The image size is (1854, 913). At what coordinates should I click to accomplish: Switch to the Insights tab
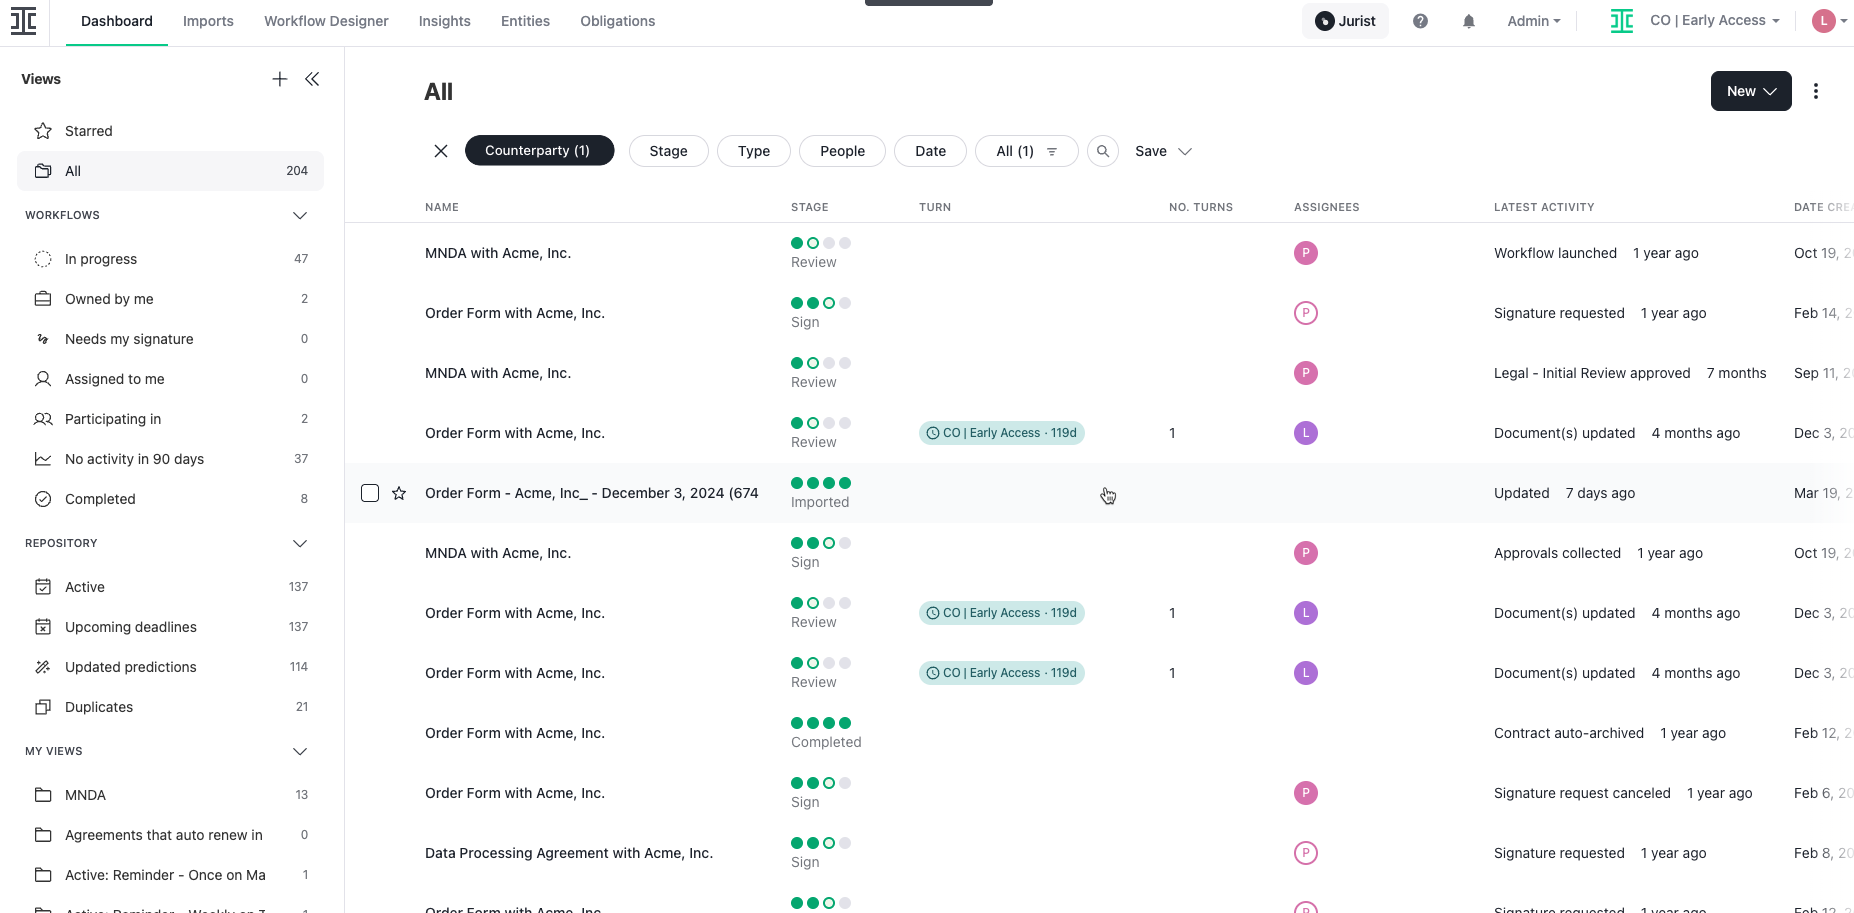[x=444, y=21]
